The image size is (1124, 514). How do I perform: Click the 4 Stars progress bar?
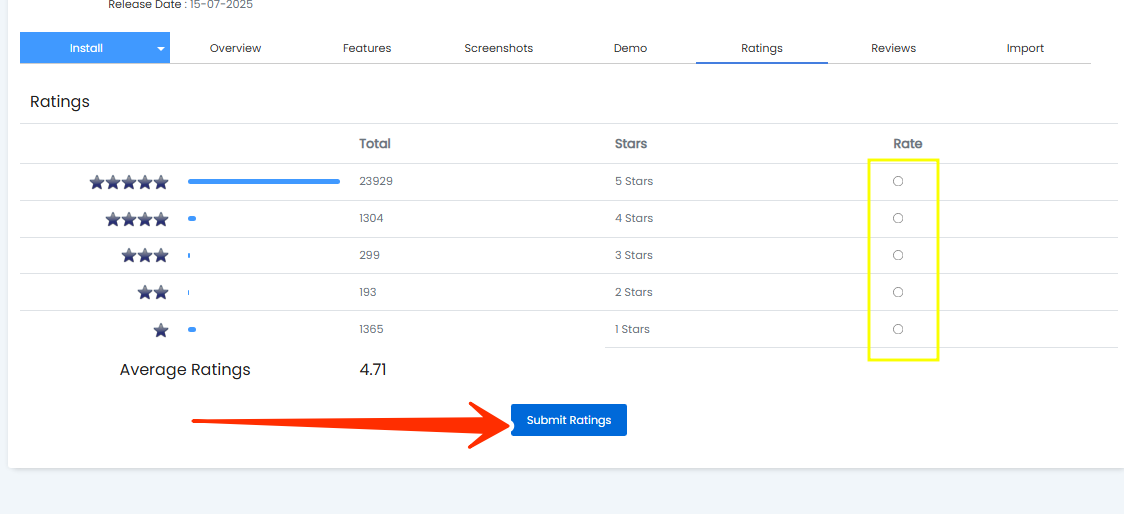[x=192, y=218]
